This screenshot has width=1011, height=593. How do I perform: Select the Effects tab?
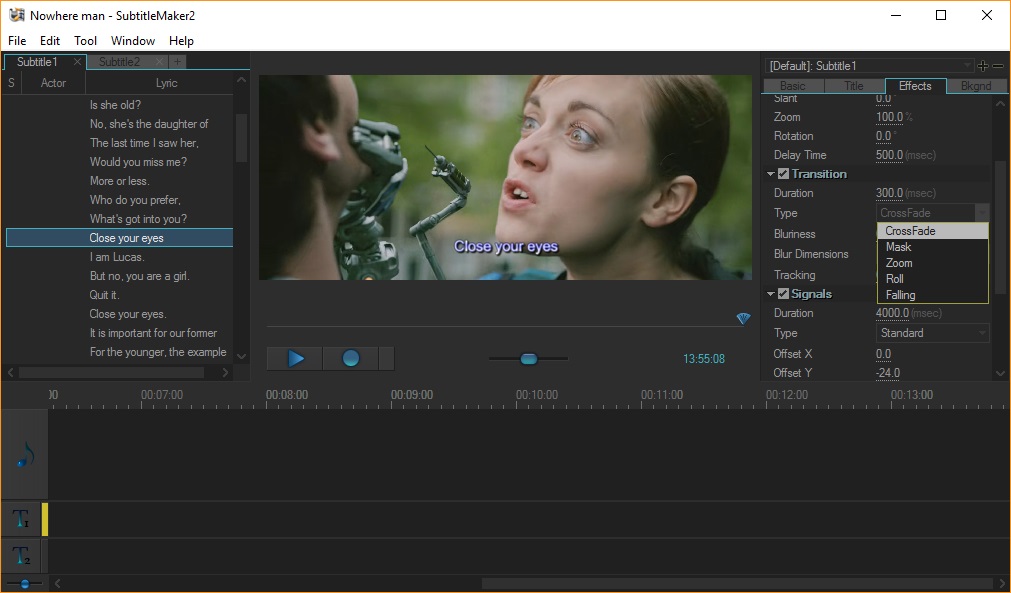[915, 86]
